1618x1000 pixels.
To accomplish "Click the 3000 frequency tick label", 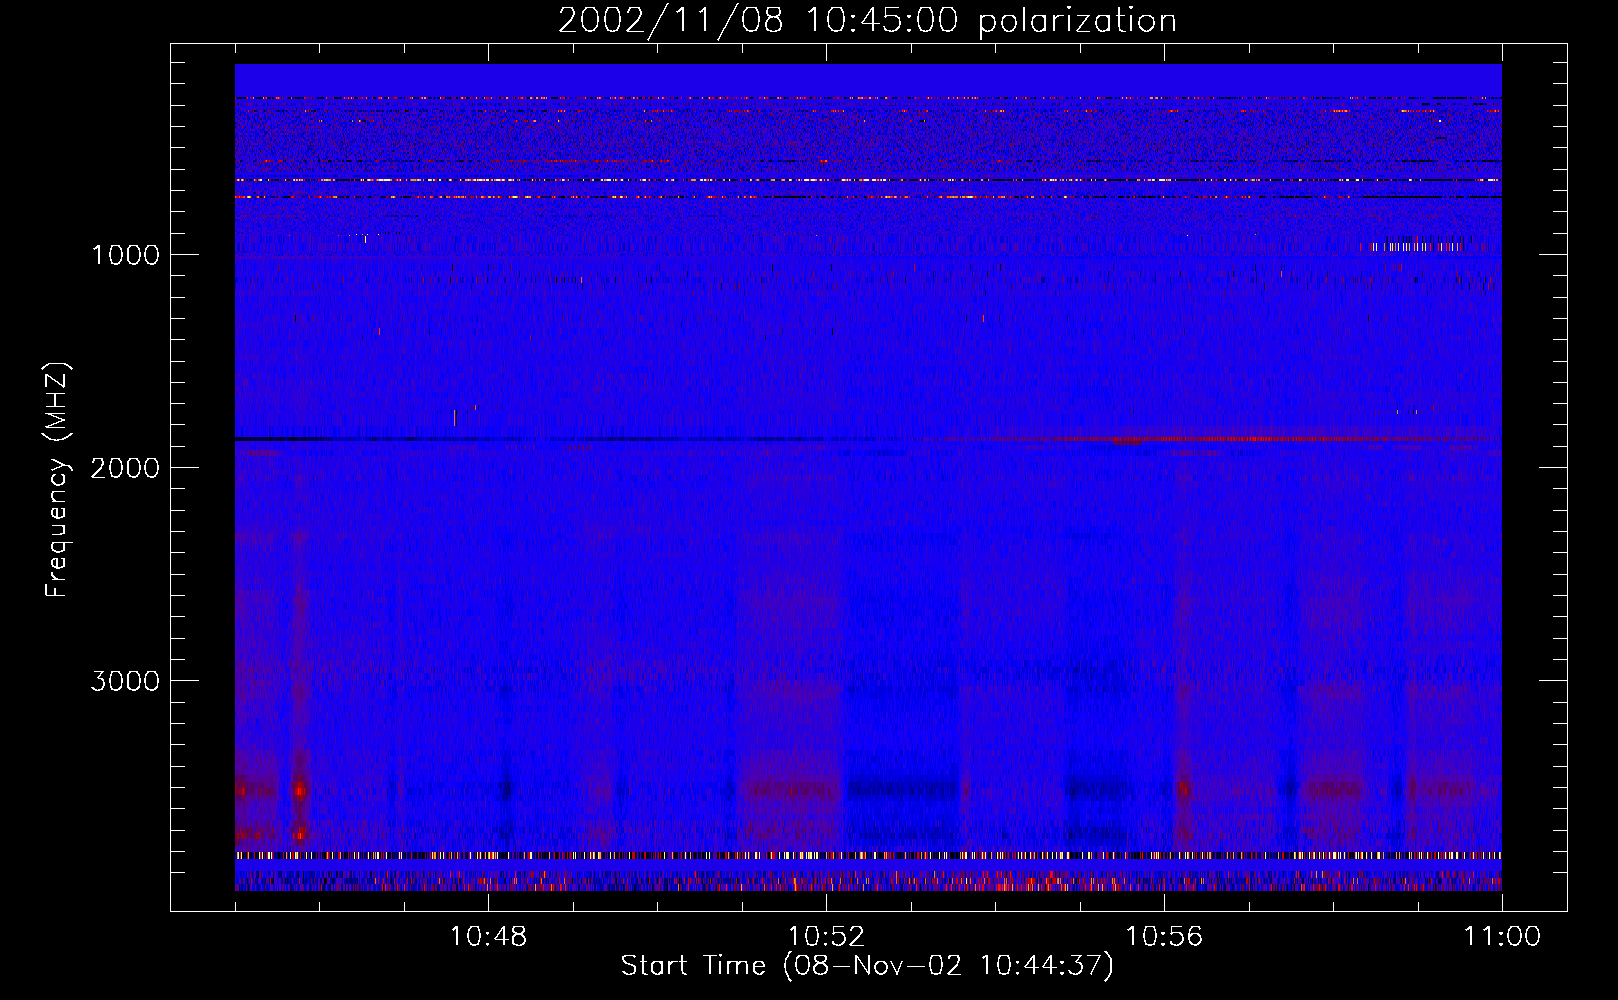I will click(x=125, y=681).
